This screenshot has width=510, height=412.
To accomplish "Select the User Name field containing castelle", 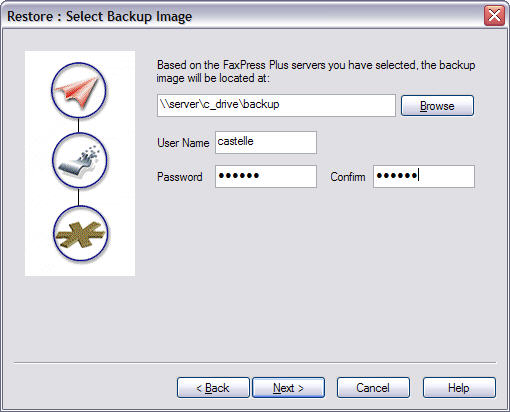I will pyautogui.click(x=266, y=142).
